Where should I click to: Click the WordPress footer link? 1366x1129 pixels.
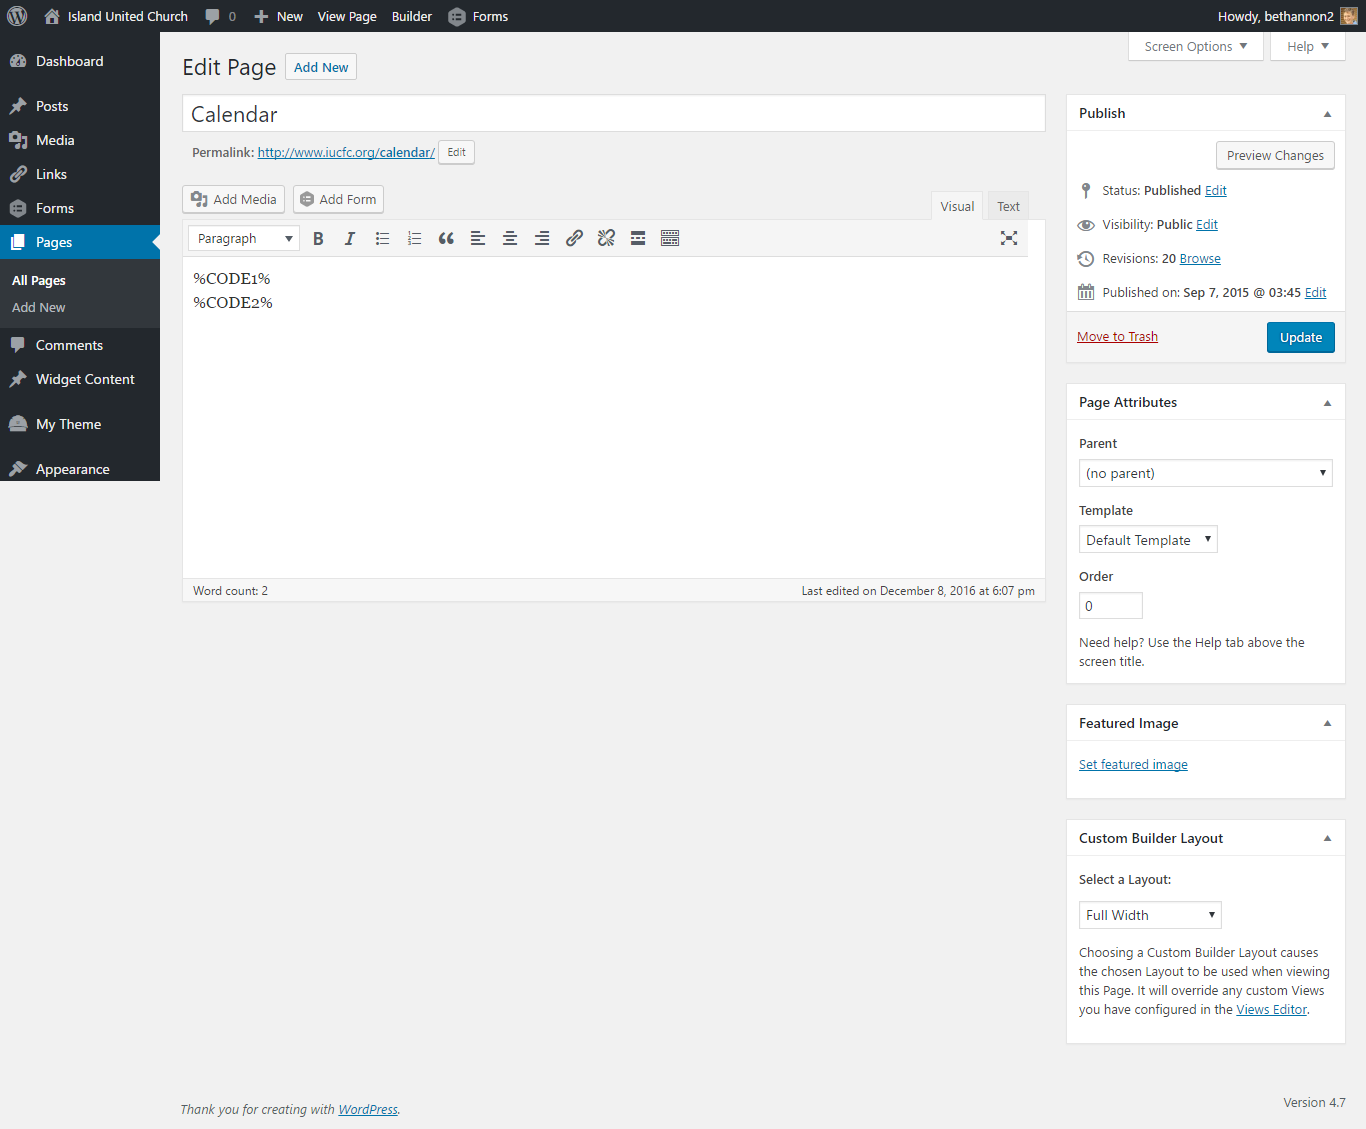(x=368, y=1109)
